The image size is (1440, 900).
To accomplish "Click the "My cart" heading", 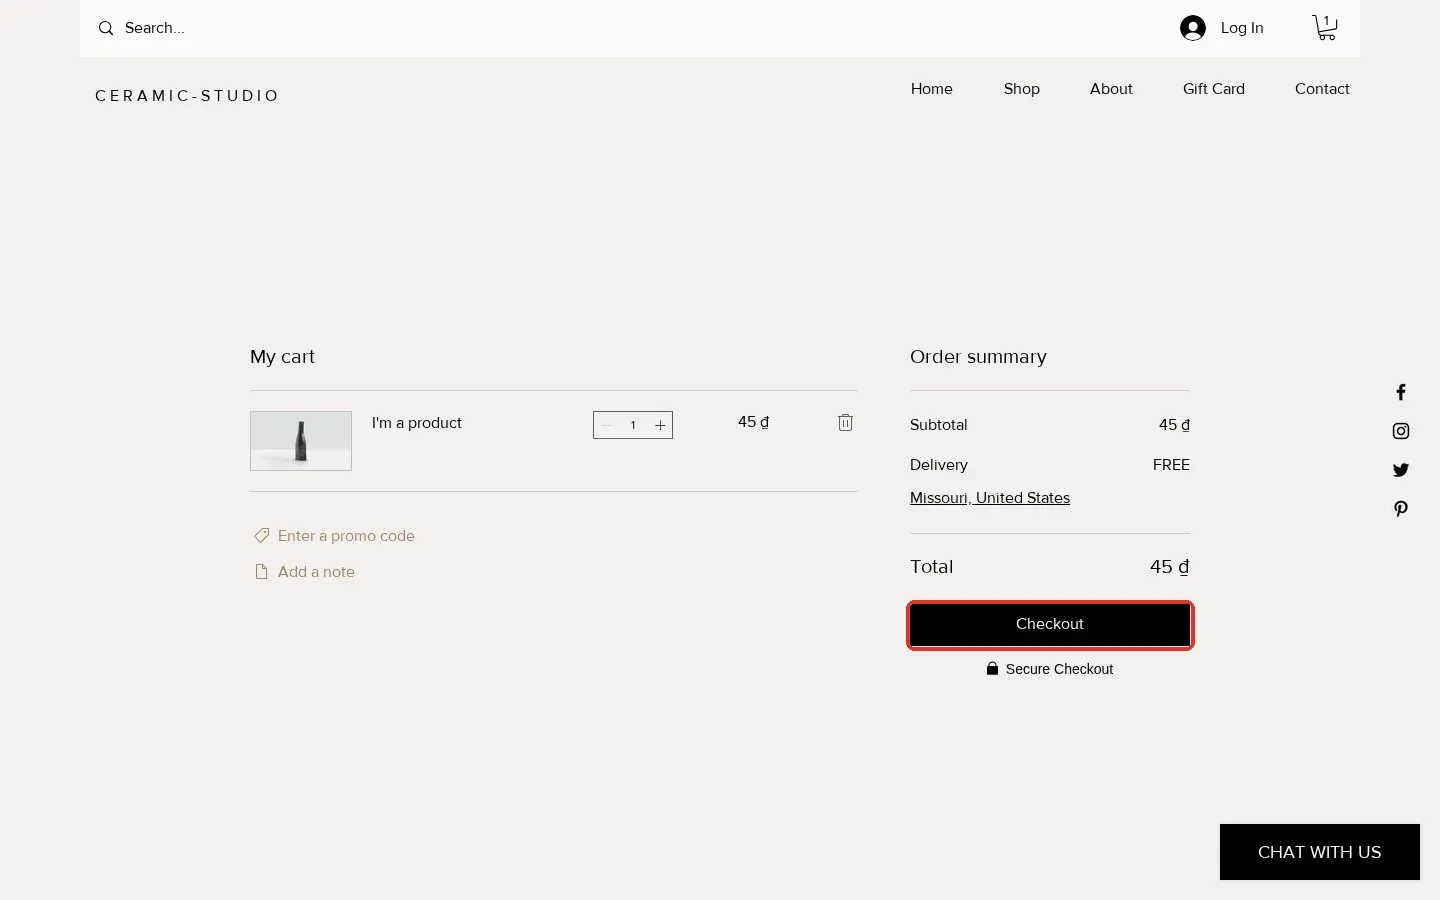I will [282, 357].
